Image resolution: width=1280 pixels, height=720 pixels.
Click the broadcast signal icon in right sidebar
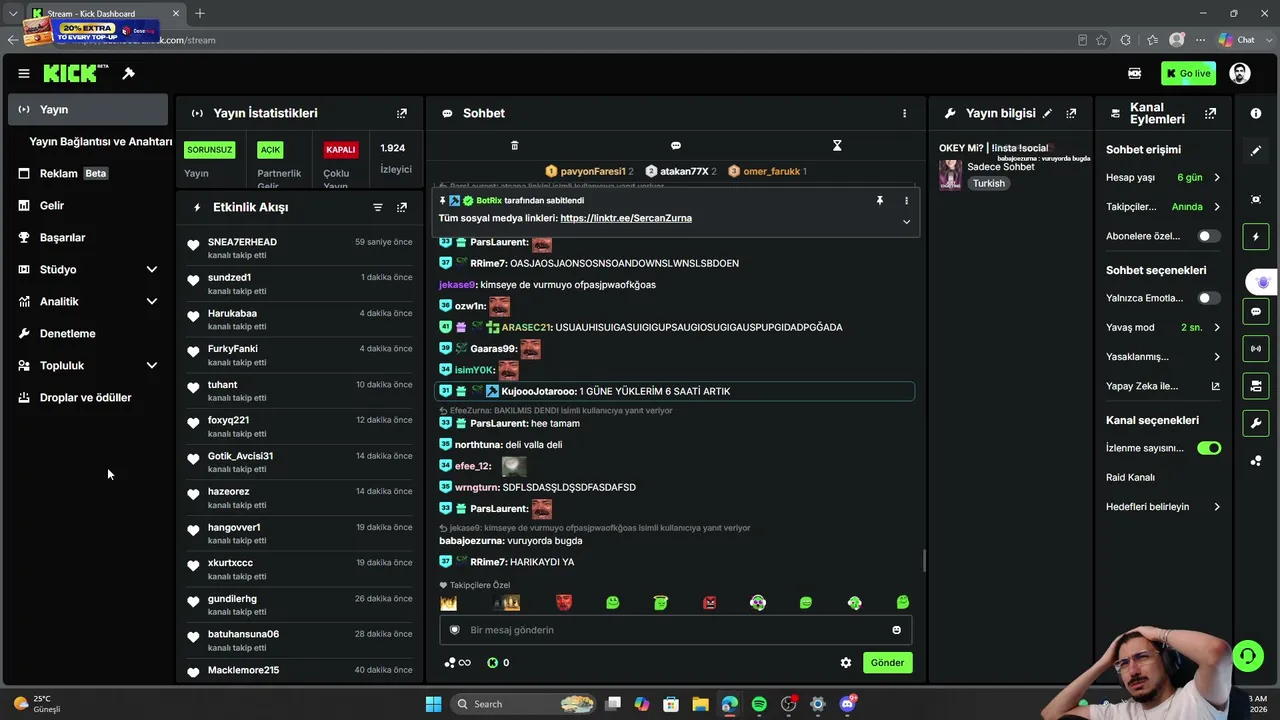tap(1256, 348)
